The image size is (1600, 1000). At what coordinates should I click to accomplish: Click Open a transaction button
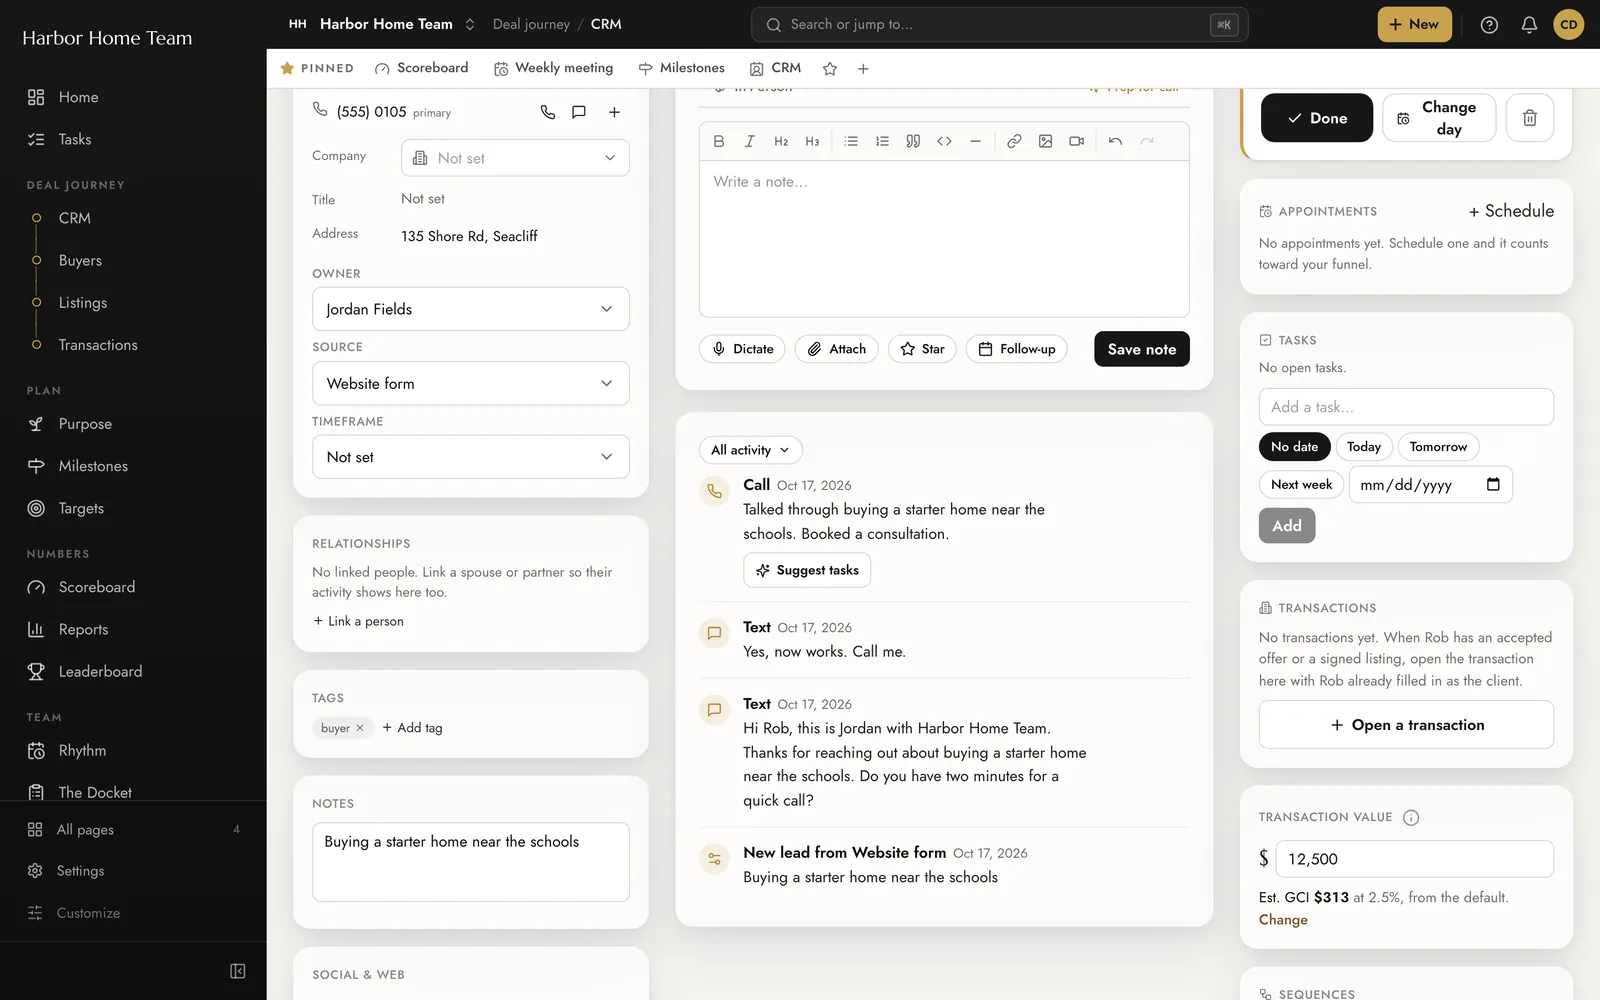1406,725
